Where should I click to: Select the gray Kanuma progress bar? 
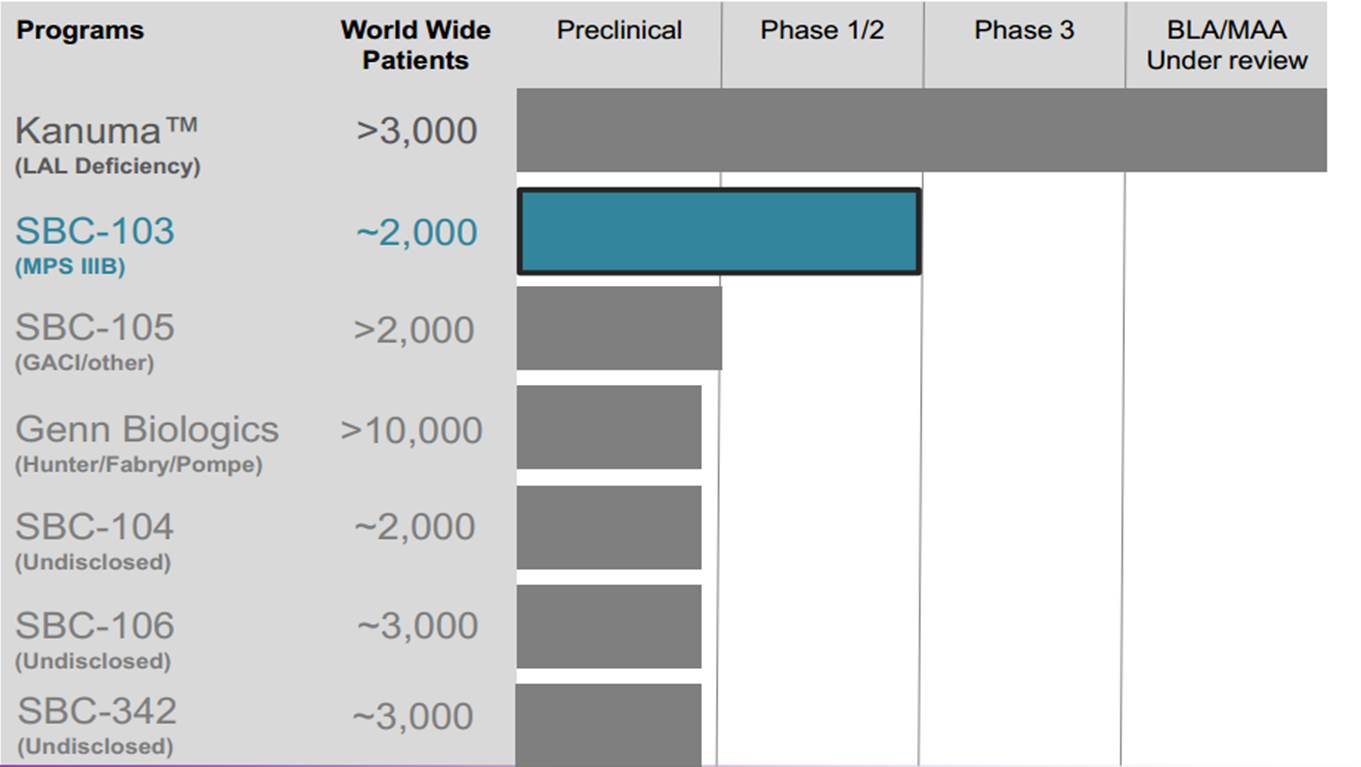click(x=921, y=130)
